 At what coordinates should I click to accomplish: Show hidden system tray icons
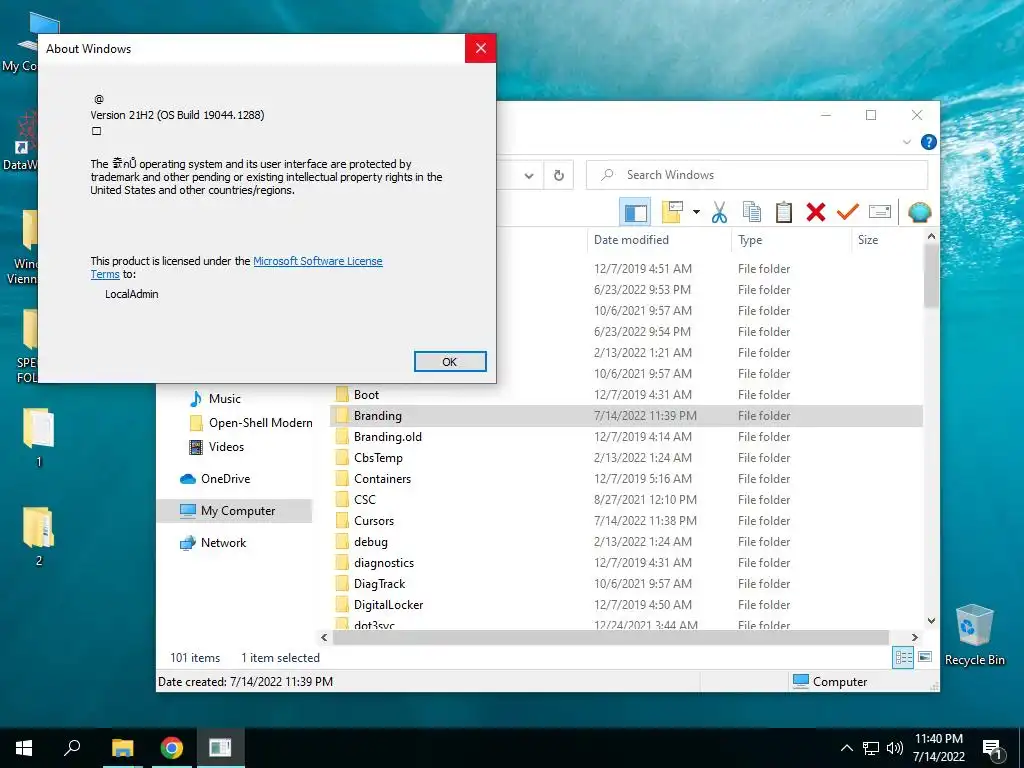pyautogui.click(x=846, y=748)
